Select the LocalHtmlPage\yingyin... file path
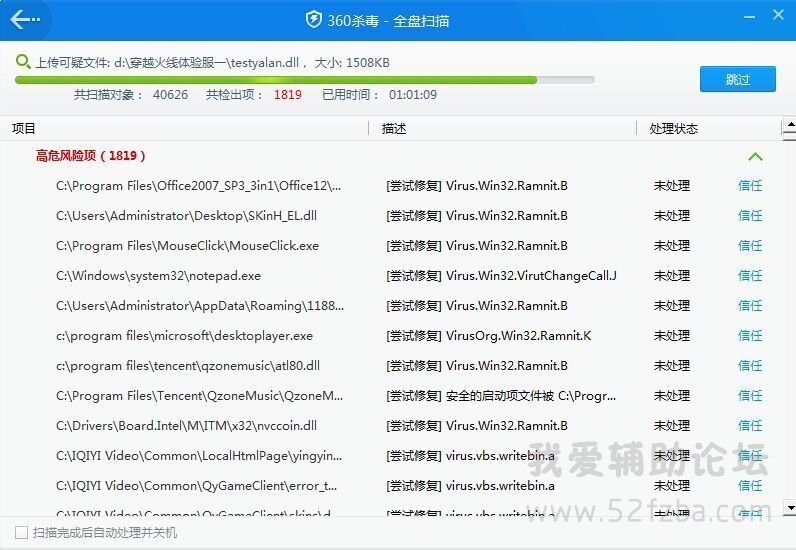 (199, 456)
